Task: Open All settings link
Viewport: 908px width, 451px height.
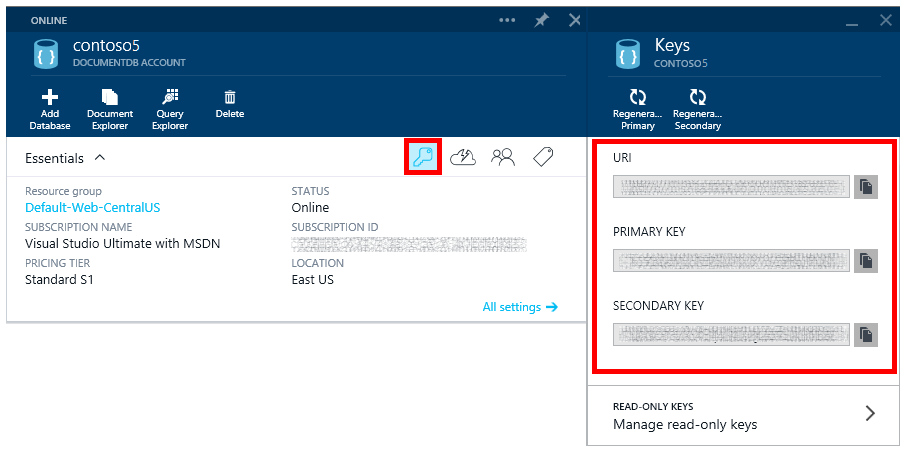Action: pyautogui.click(x=520, y=307)
